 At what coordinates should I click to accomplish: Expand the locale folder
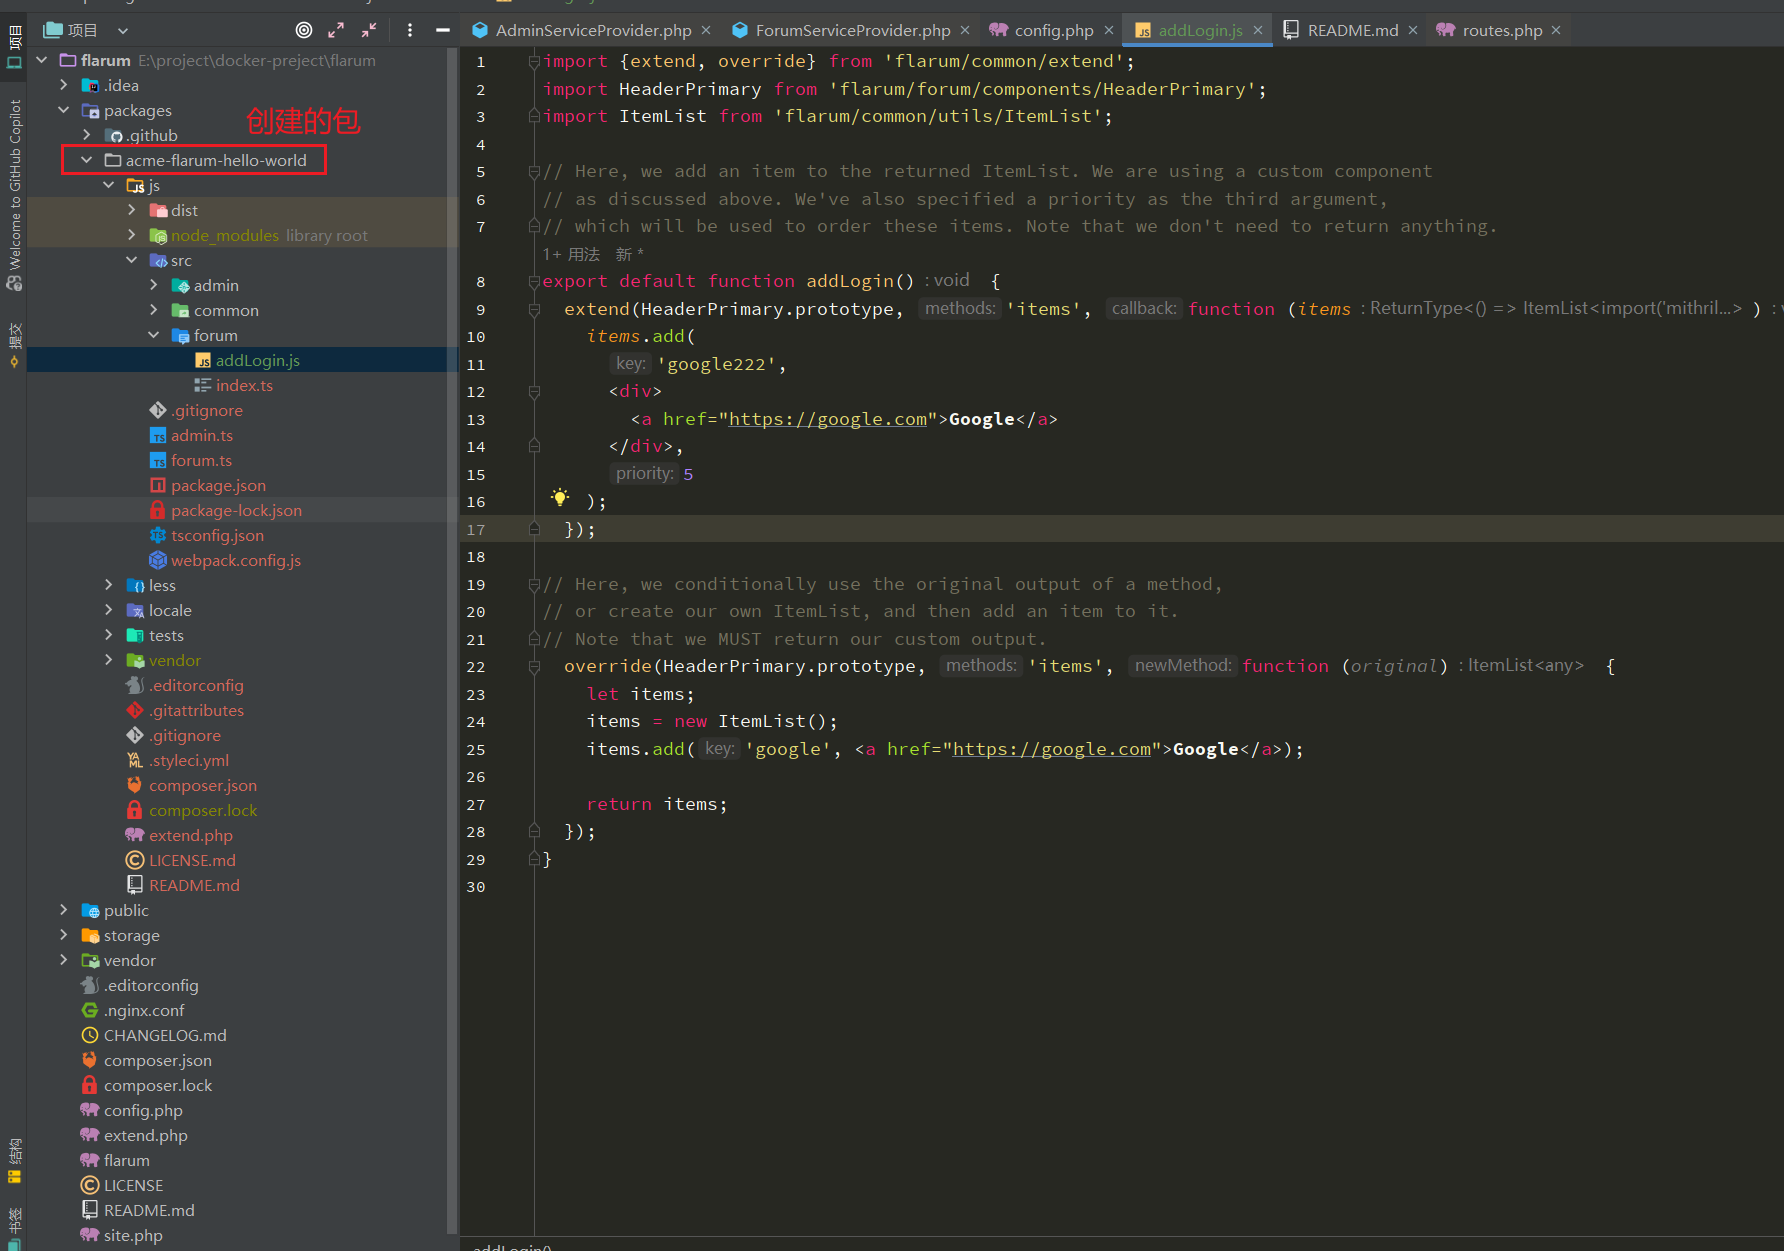[x=109, y=610]
